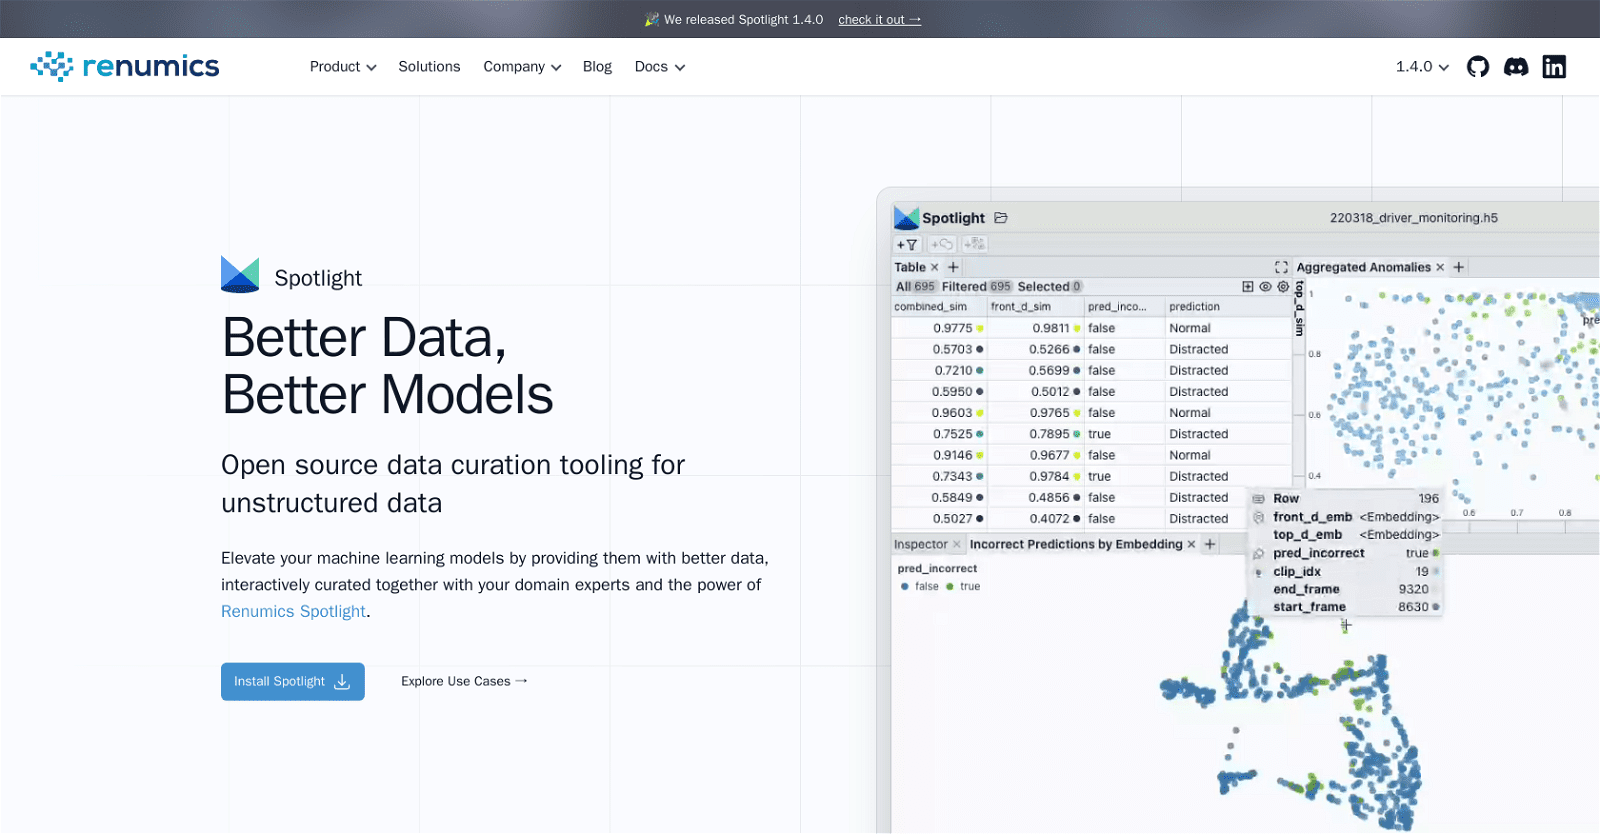Click the Install Spotlight button
The width and height of the screenshot is (1600, 834).
click(292, 682)
